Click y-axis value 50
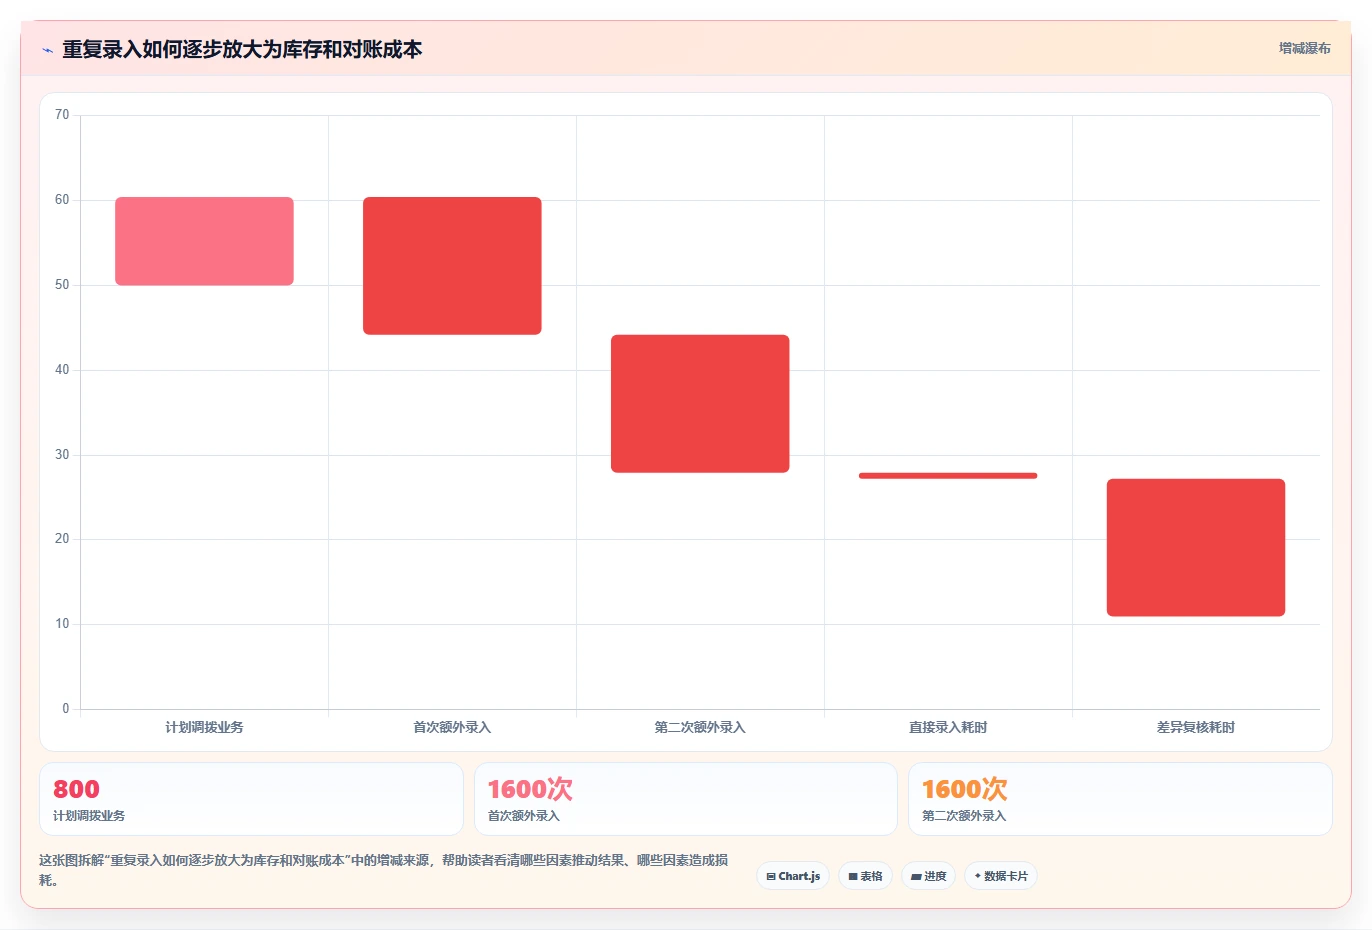 62,285
